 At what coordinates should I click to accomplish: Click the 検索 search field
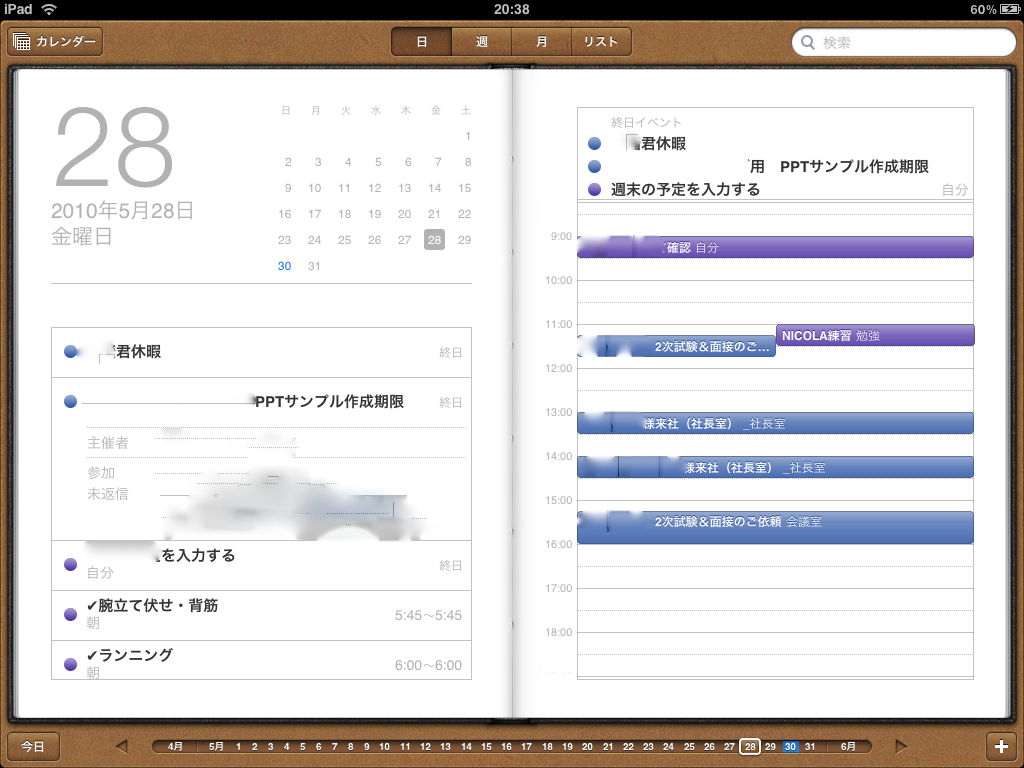coord(910,43)
